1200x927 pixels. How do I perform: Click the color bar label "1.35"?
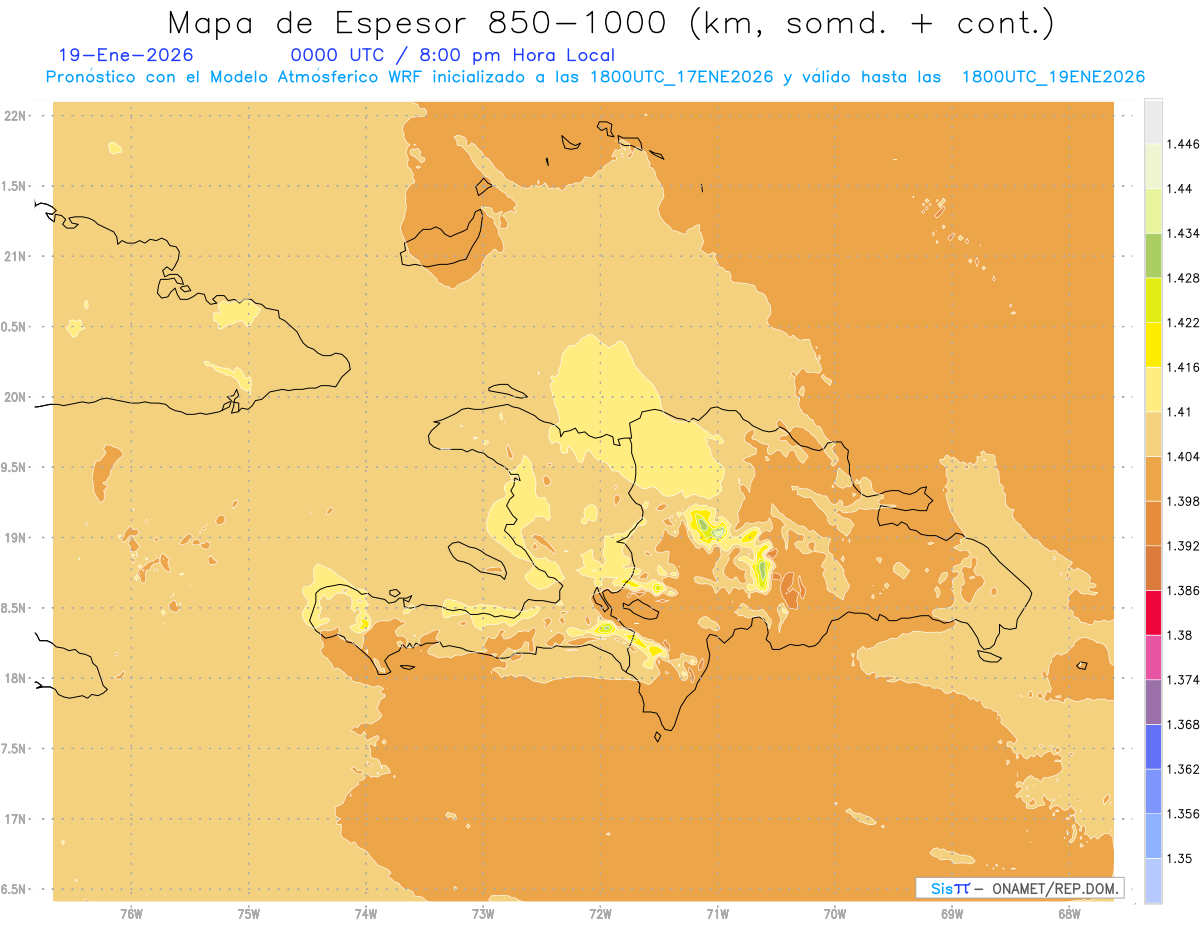click(x=1179, y=858)
